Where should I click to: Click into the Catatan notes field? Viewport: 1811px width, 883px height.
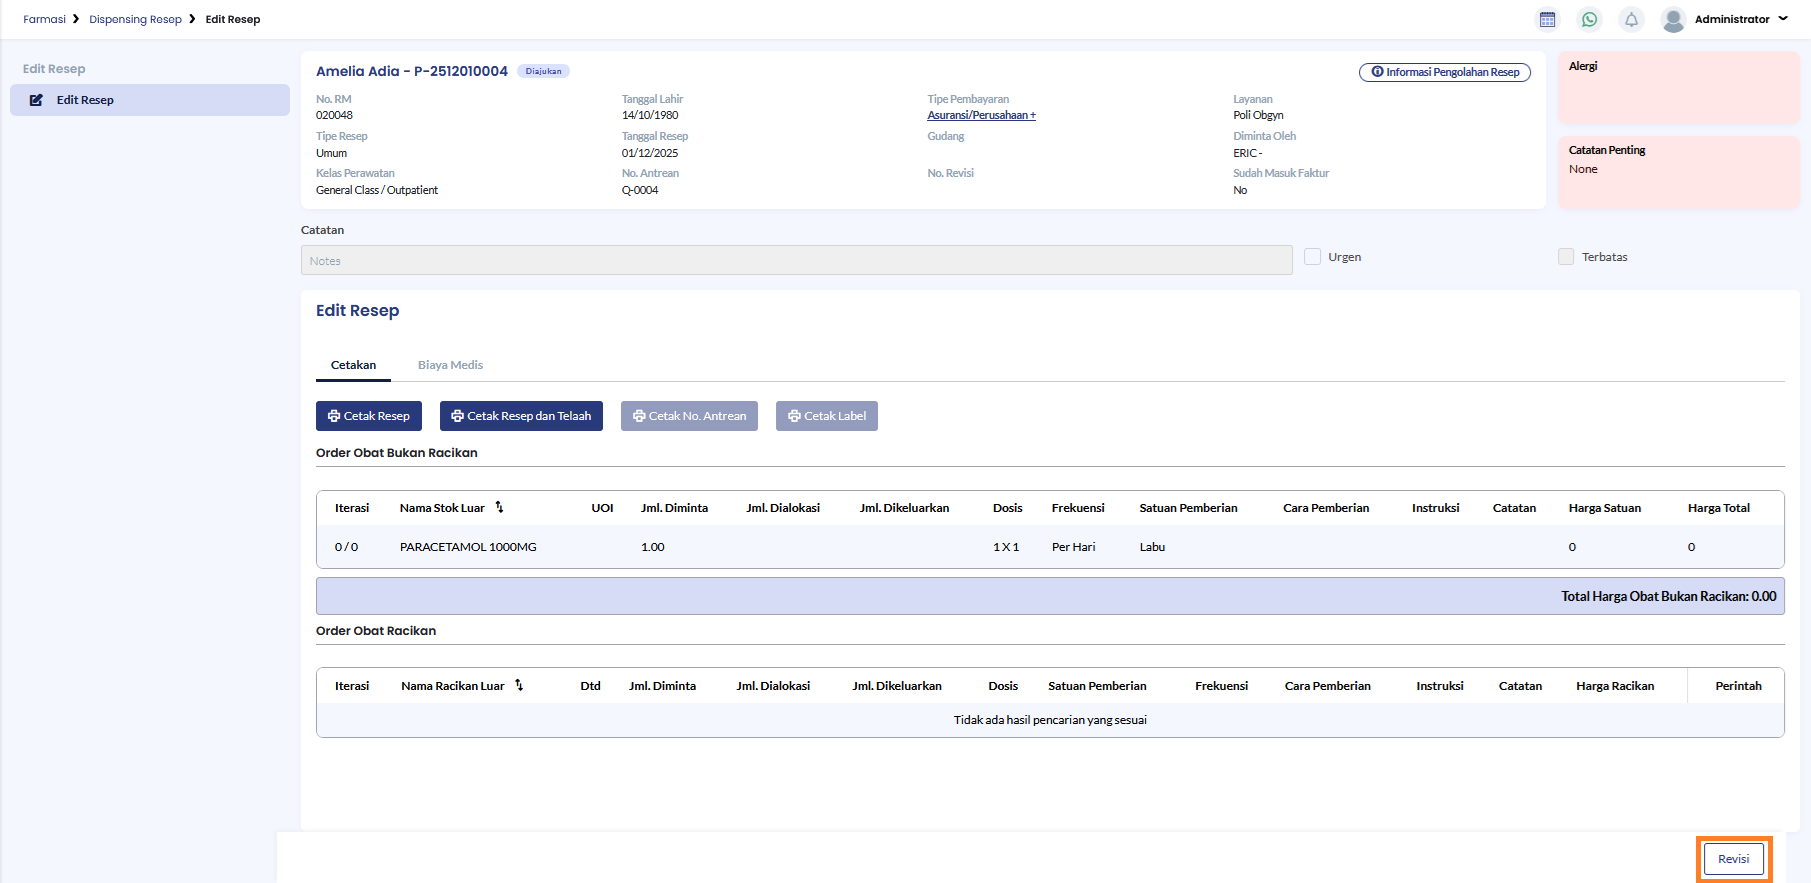coord(796,260)
